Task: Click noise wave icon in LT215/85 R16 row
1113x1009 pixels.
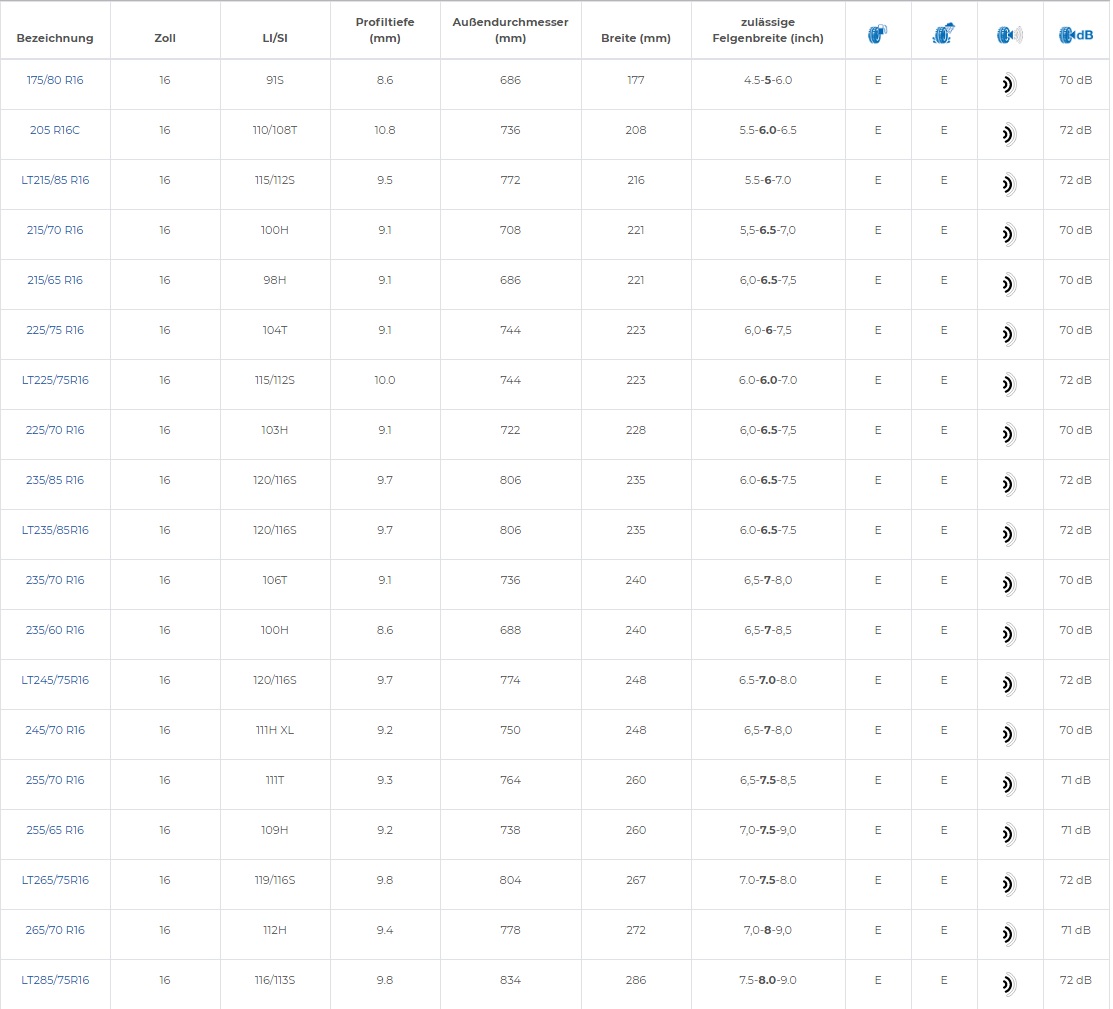Action: pos(1009,185)
